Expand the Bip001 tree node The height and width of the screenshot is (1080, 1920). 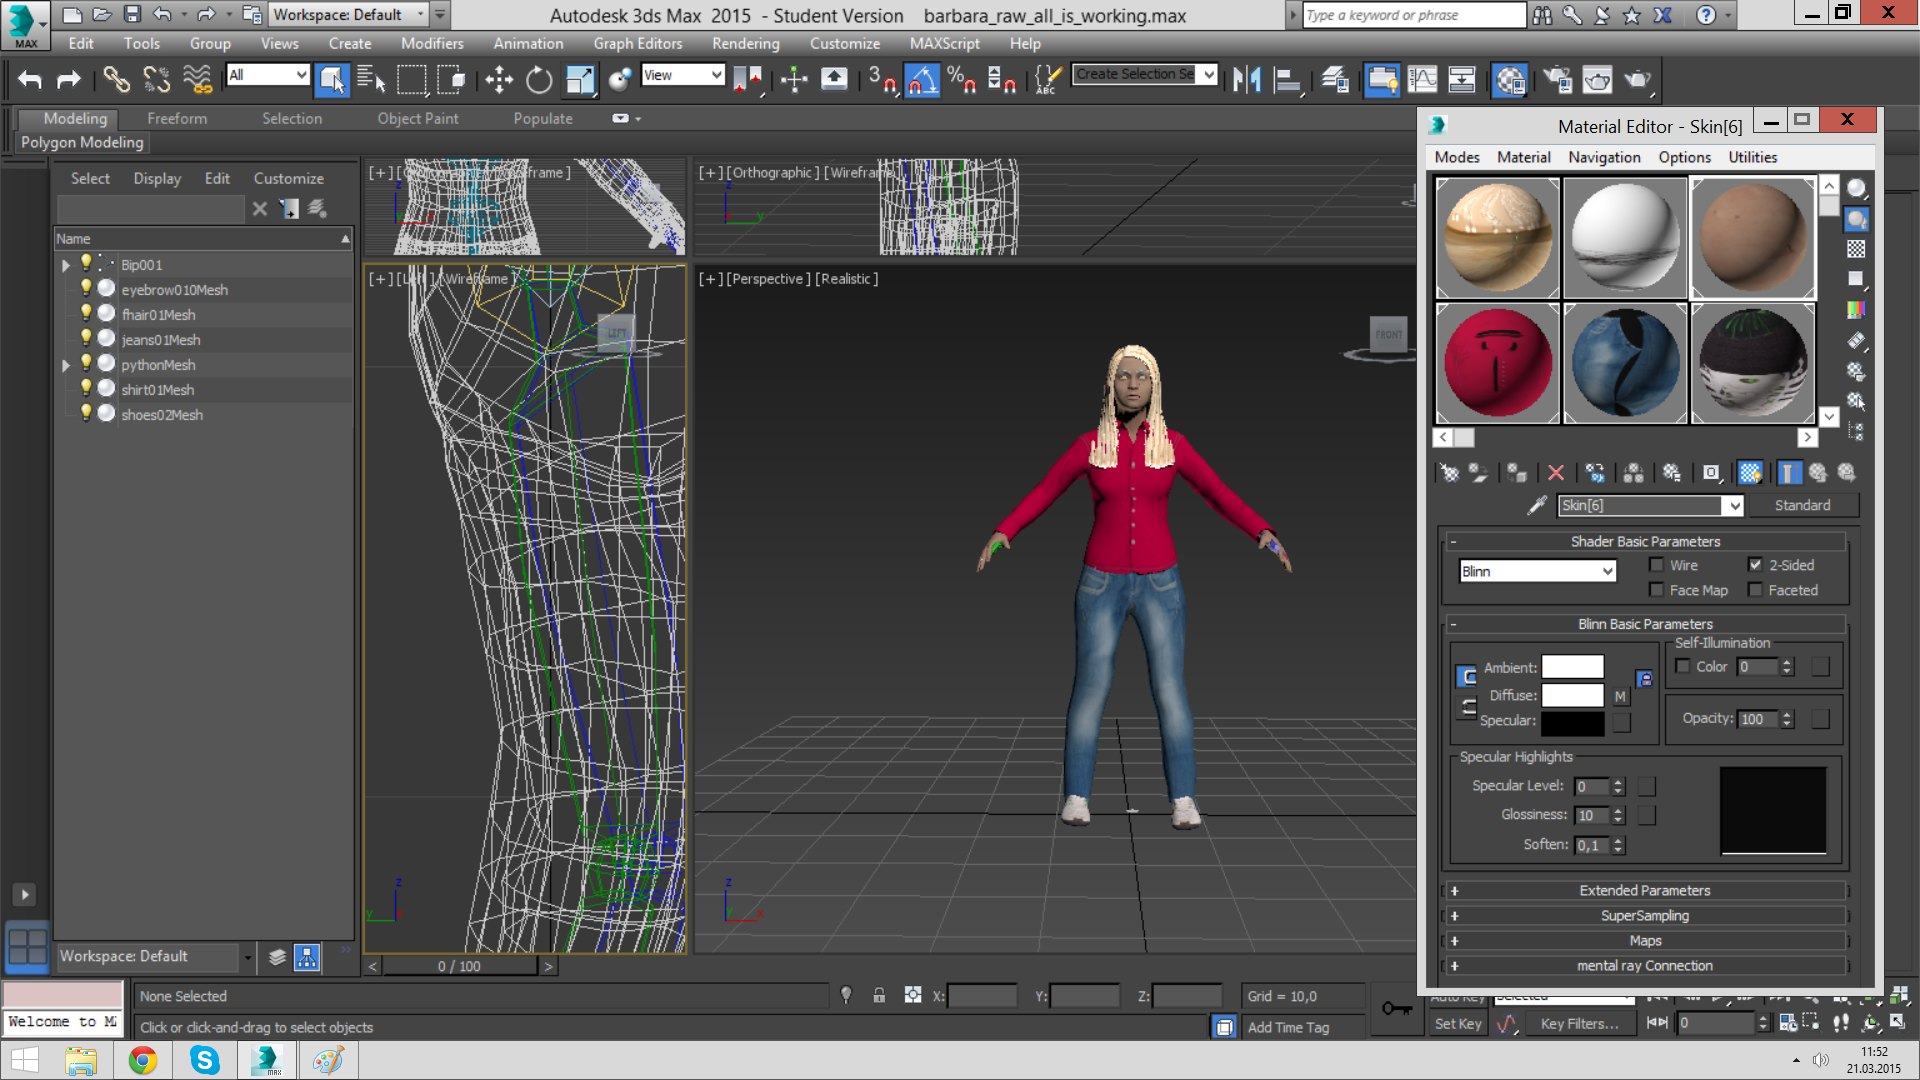(x=66, y=265)
